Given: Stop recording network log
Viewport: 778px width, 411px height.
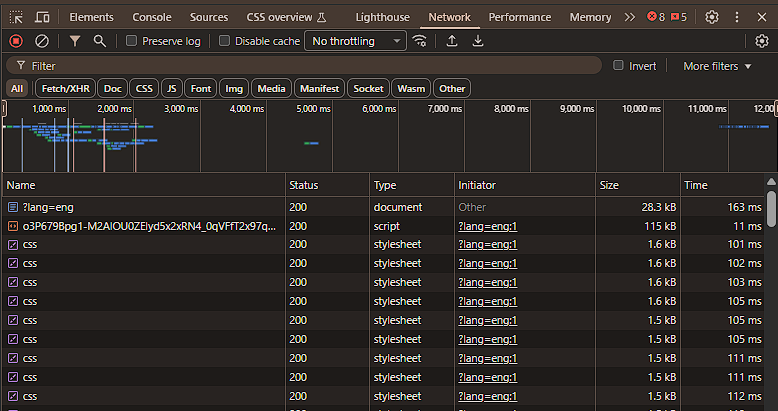Looking at the screenshot, I should pos(16,41).
